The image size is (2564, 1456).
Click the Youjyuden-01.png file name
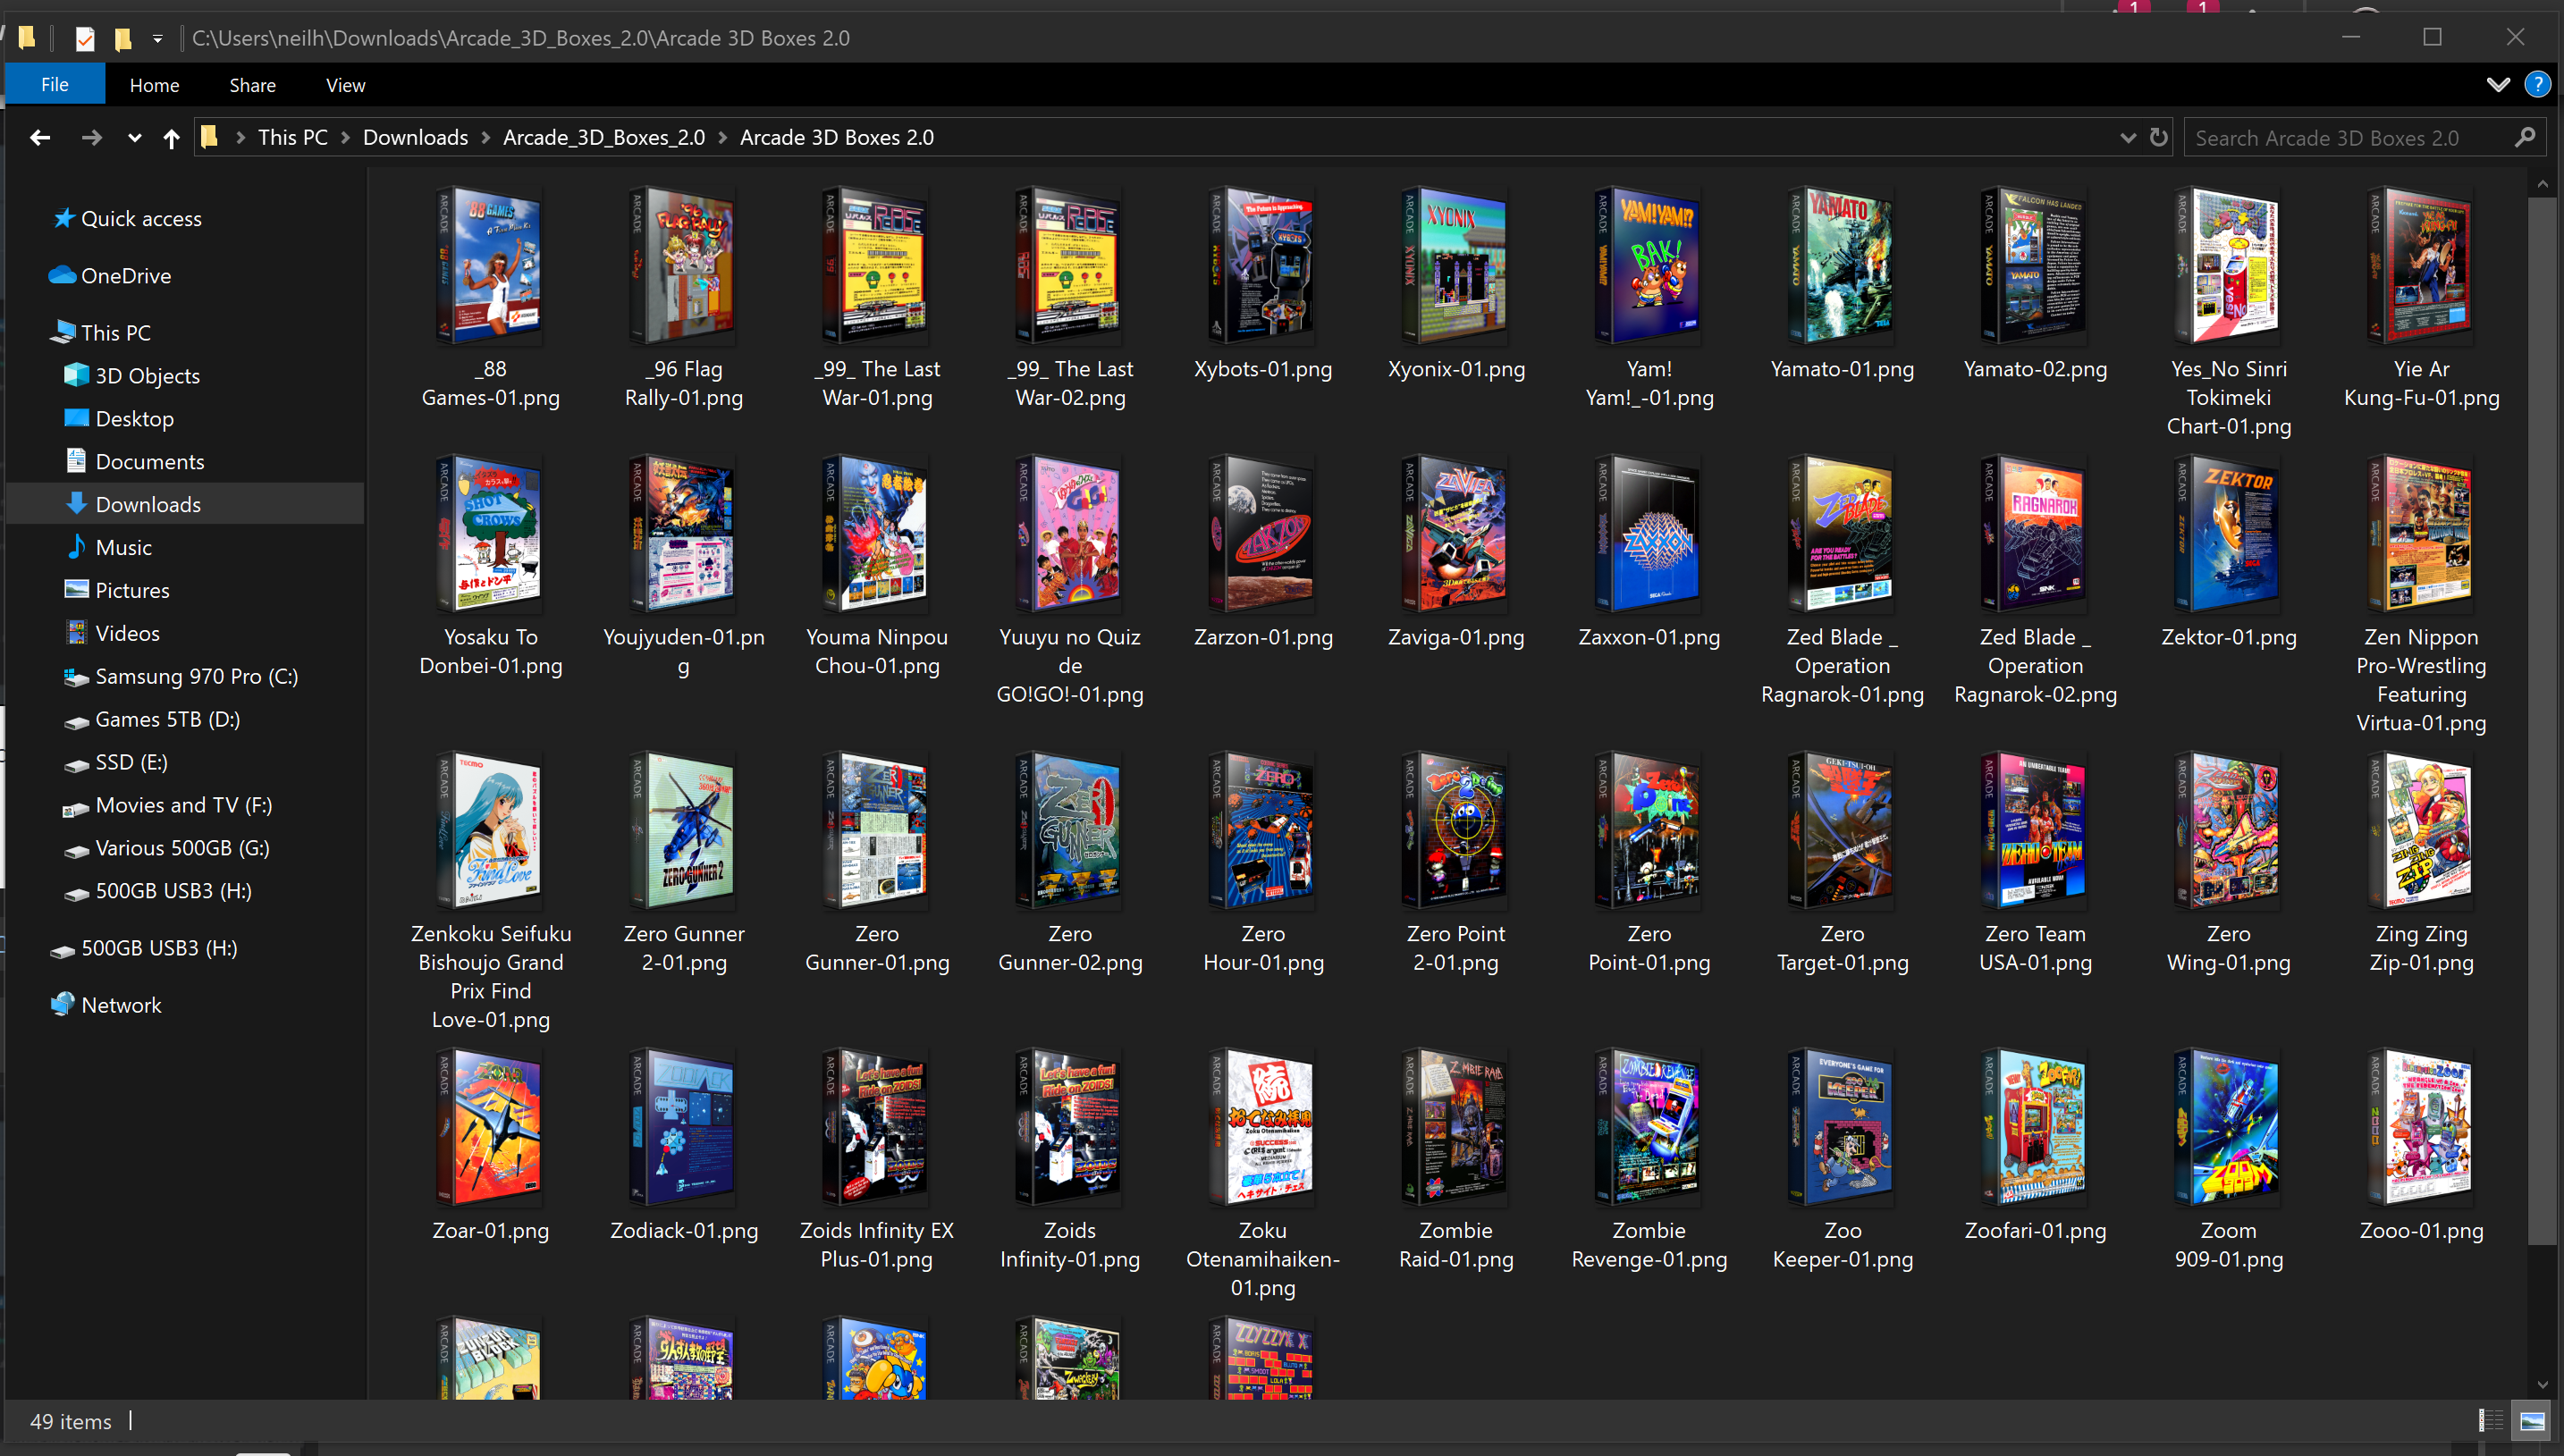pos(684,651)
